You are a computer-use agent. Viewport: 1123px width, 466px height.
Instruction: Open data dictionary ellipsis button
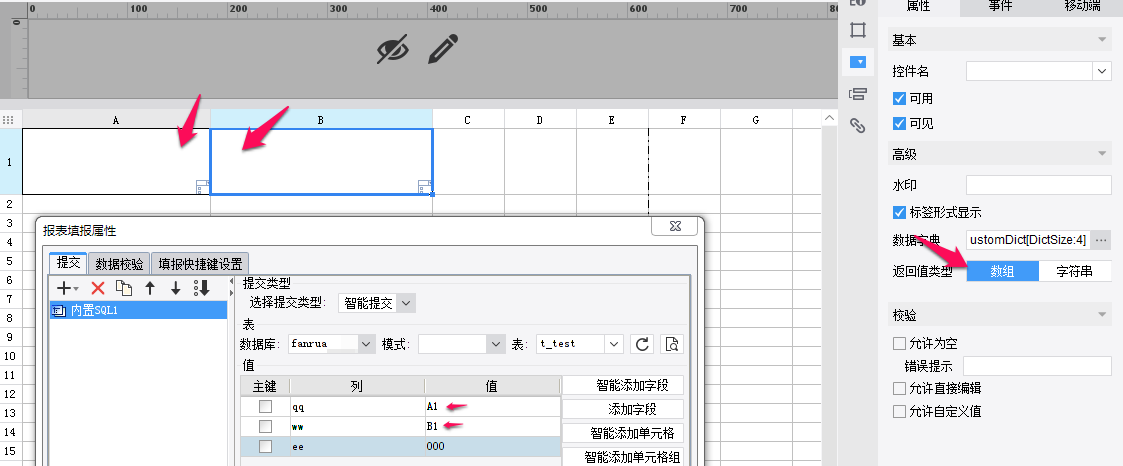[1102, 240]
